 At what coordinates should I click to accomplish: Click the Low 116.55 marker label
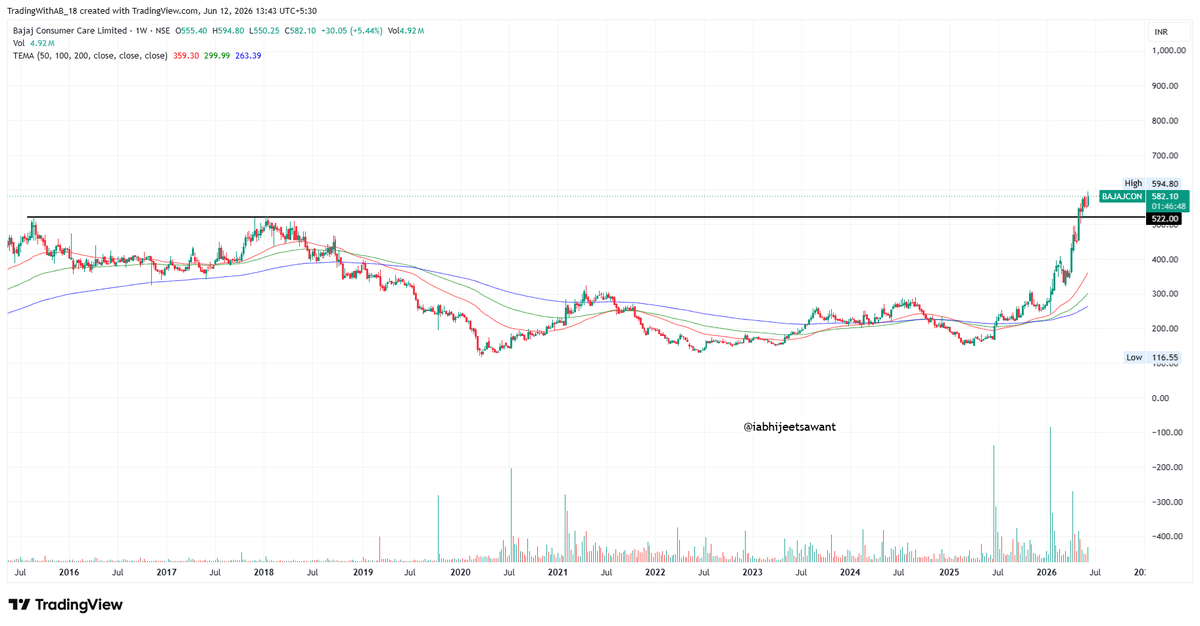pyautogui.click(x=1152, y=357)
